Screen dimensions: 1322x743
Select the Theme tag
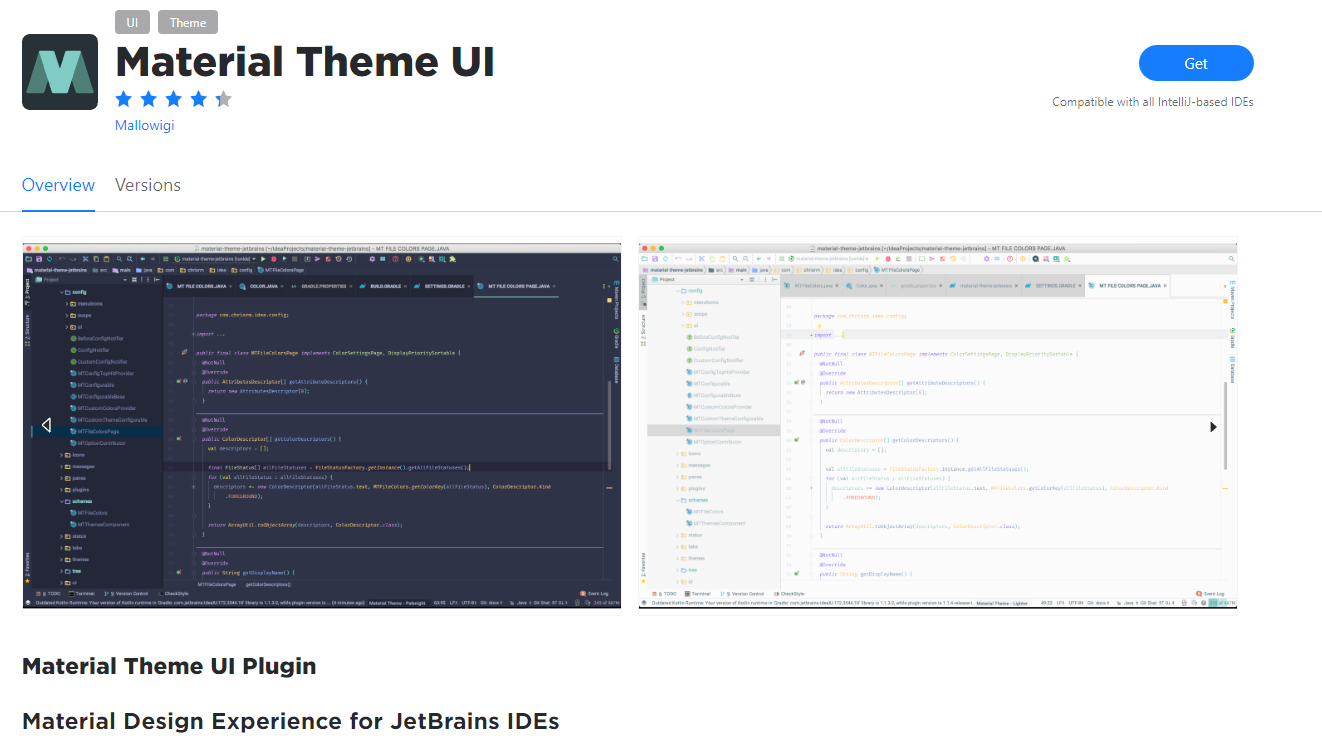tap(187, 22)
